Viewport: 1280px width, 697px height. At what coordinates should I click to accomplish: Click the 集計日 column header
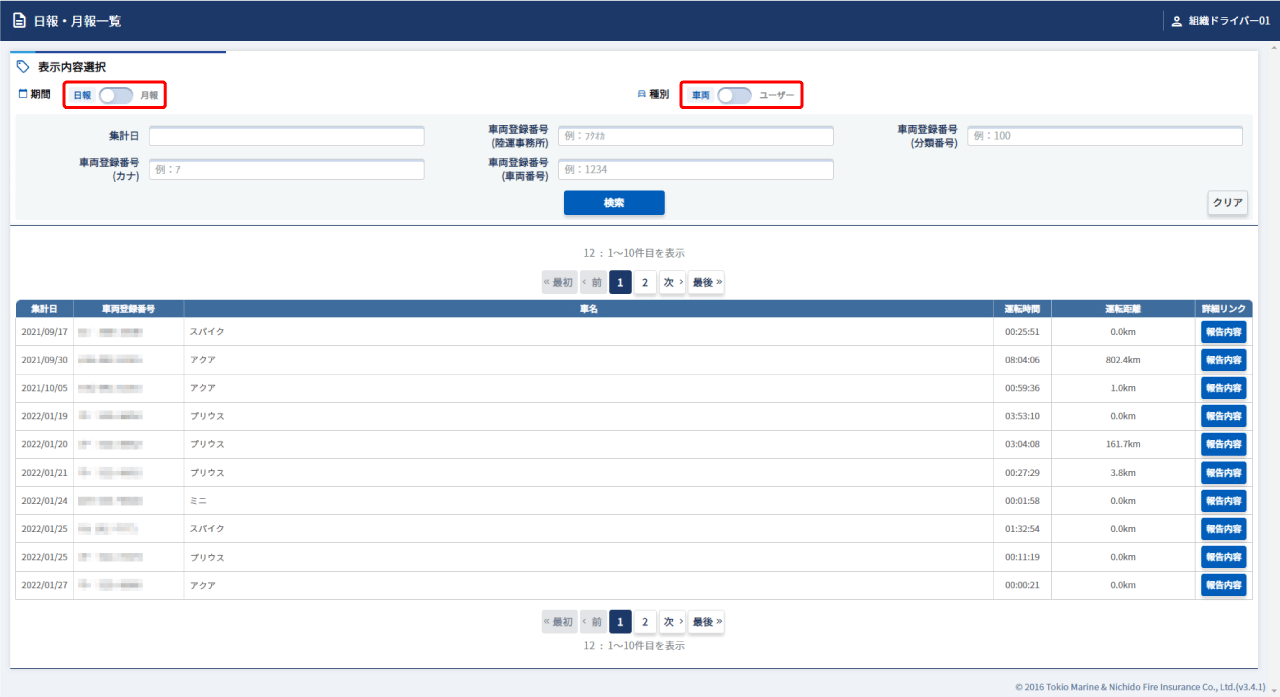pos(44,309)
